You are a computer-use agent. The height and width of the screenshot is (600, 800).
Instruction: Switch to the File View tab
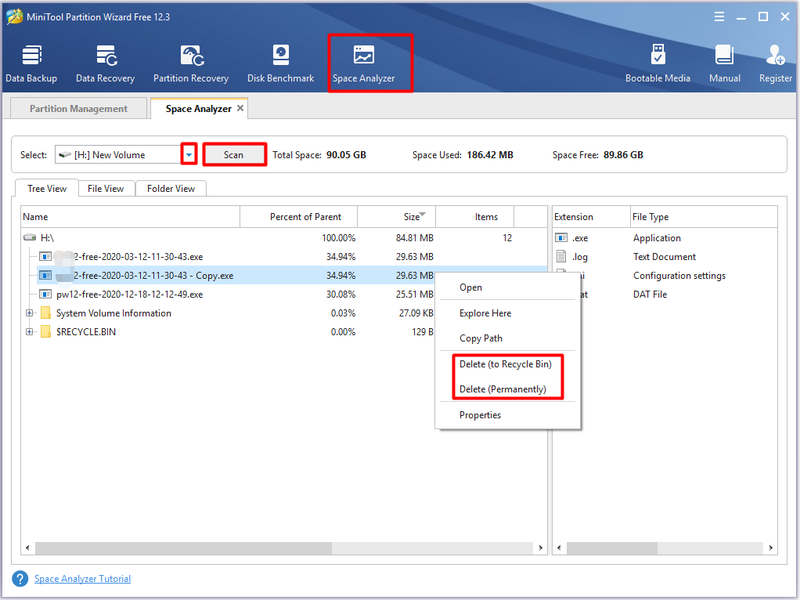click(106, 189)
